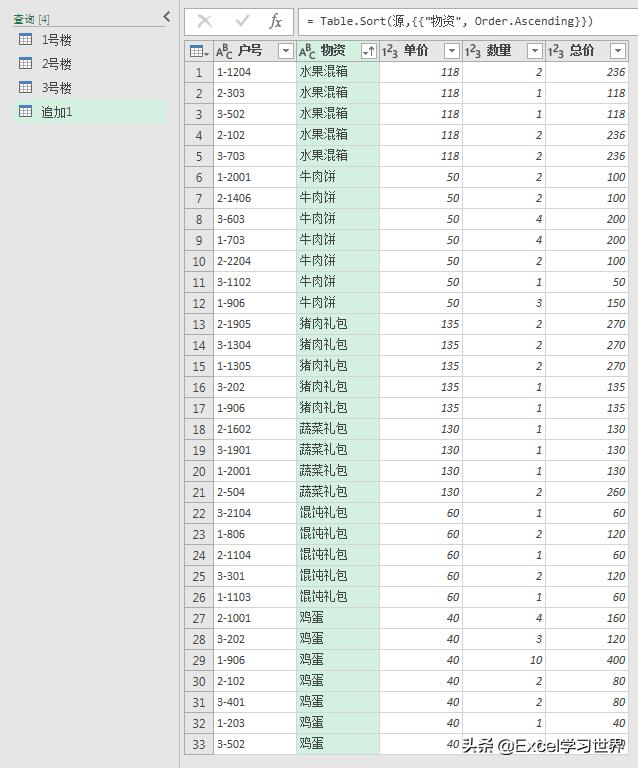Select the 蔬菜礼包 cell in row 18
Viewport: 638px width, 768px height.
pos(338,429)
